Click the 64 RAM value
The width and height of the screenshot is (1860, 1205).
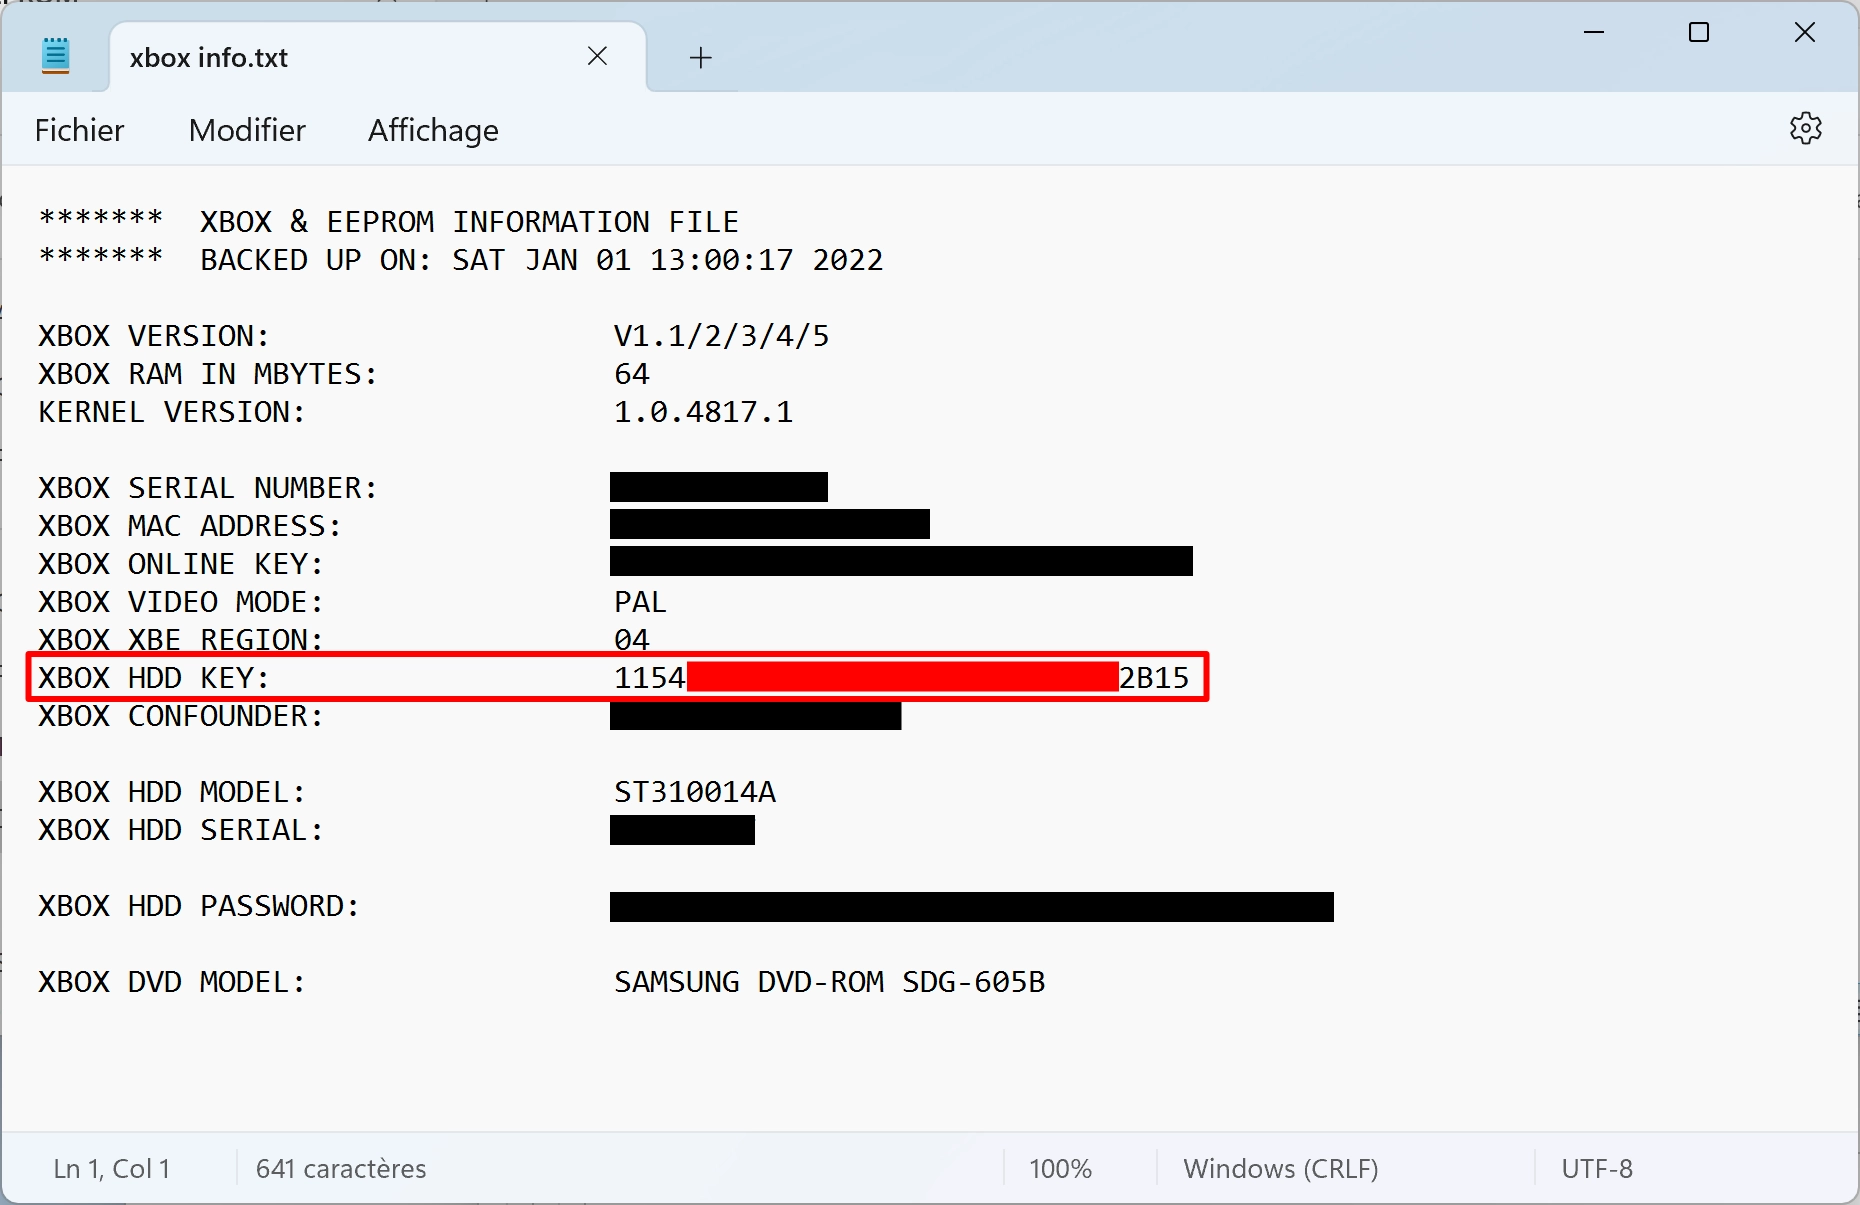pyautogui.click(x=632, y=374)
